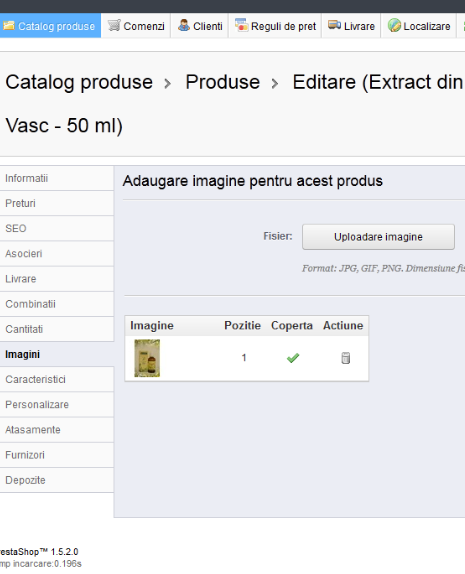Click the Uploadare imagine button
This screenshot has height=574, width=465.
tap(378, 237)
